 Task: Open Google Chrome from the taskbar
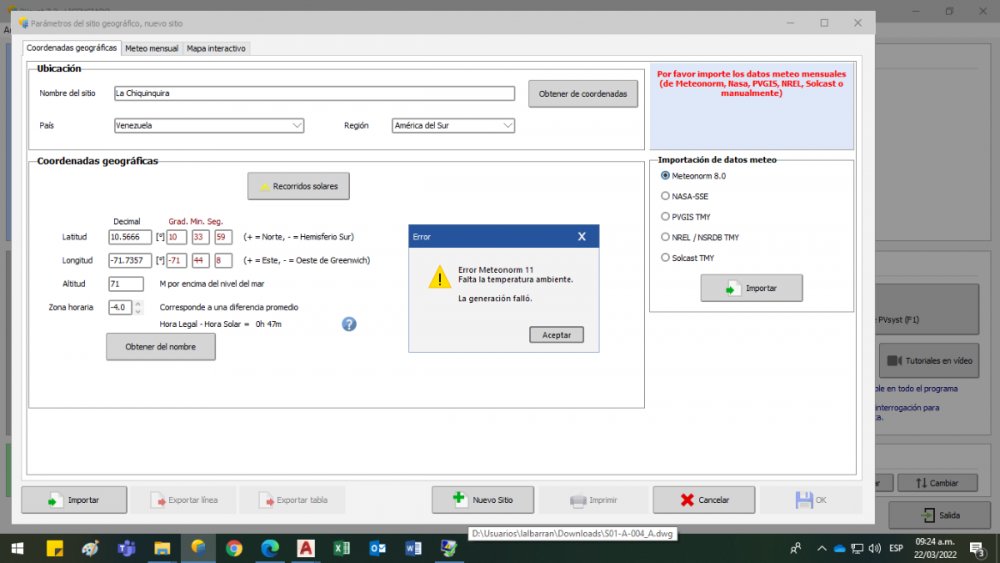coord(234,548)
